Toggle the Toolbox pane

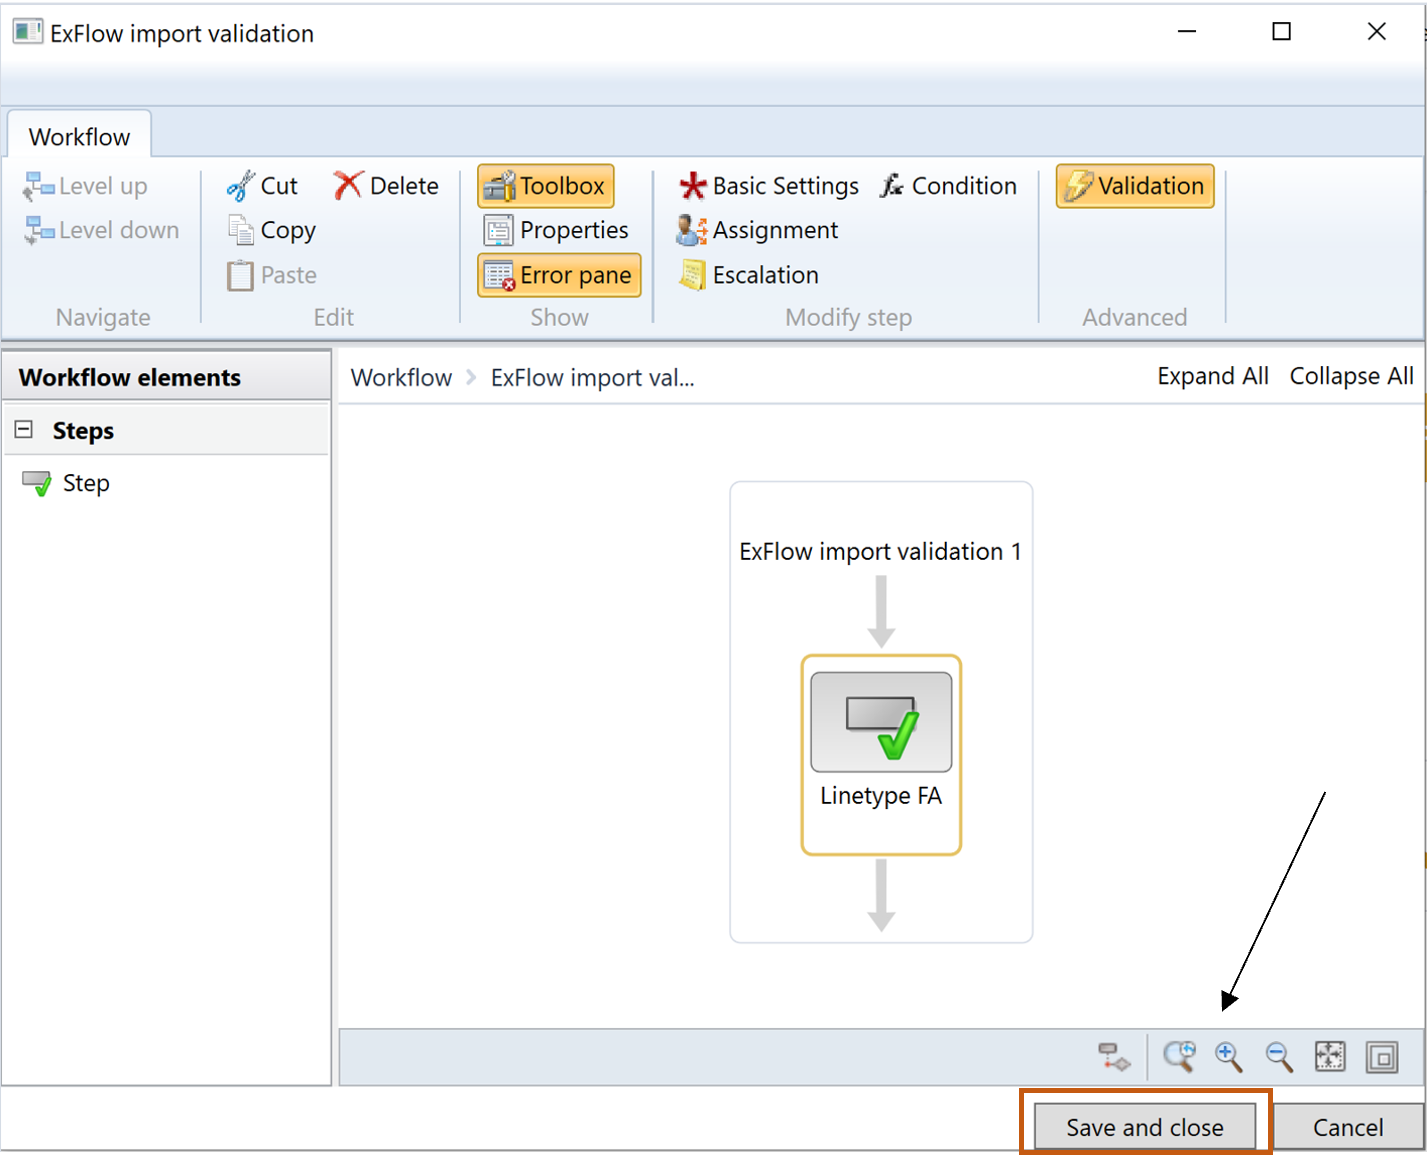pos(545,186)
